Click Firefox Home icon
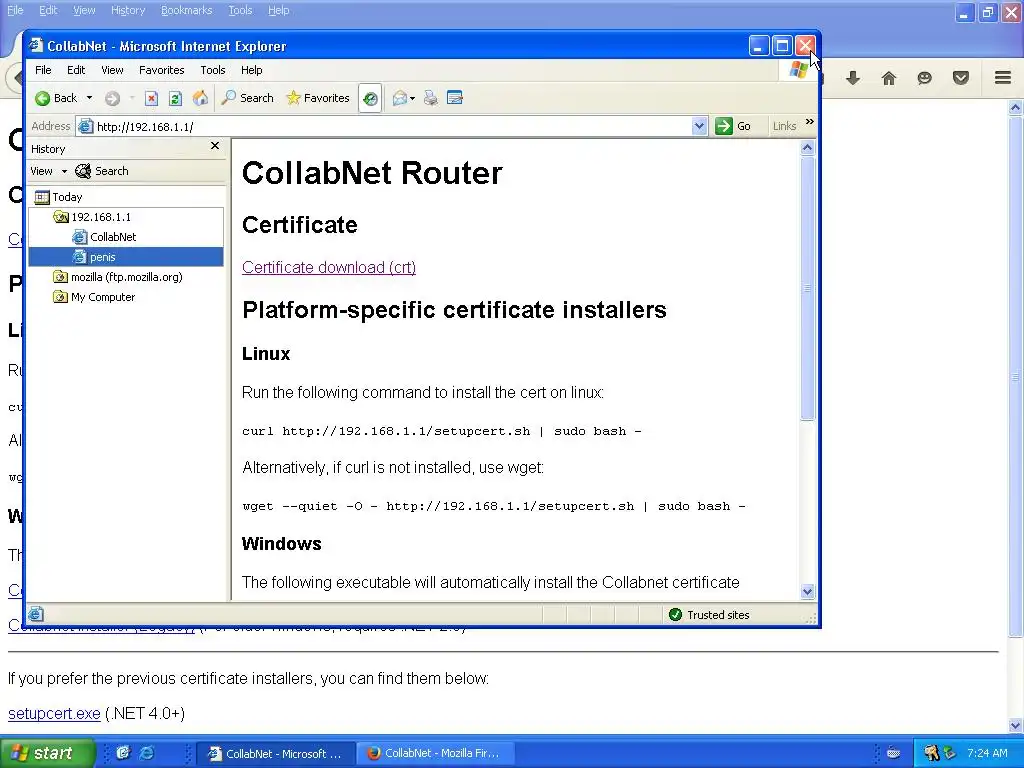 889,78
